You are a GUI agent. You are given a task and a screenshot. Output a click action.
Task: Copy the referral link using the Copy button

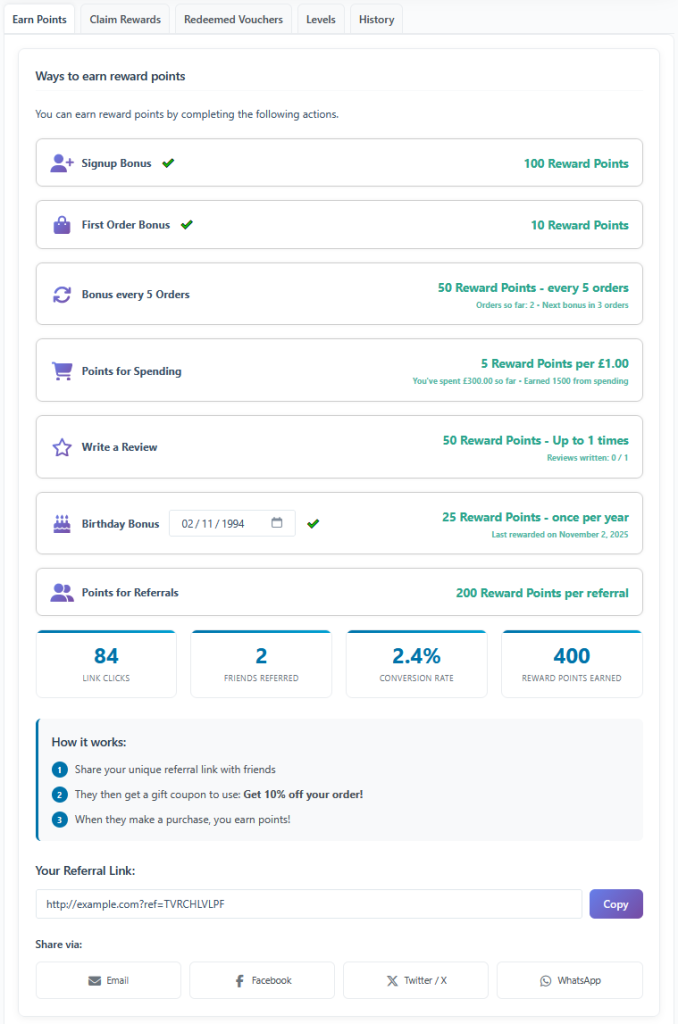coord(616,903)
